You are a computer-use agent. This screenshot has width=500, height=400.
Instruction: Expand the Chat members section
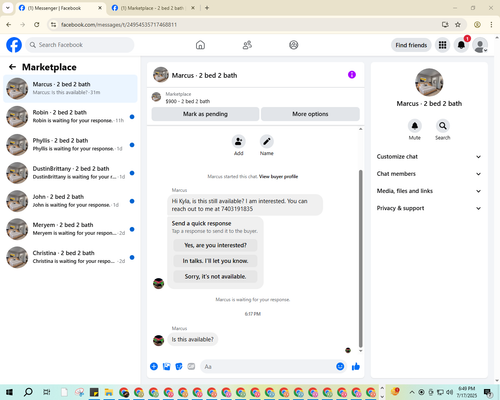pos(429,174)
